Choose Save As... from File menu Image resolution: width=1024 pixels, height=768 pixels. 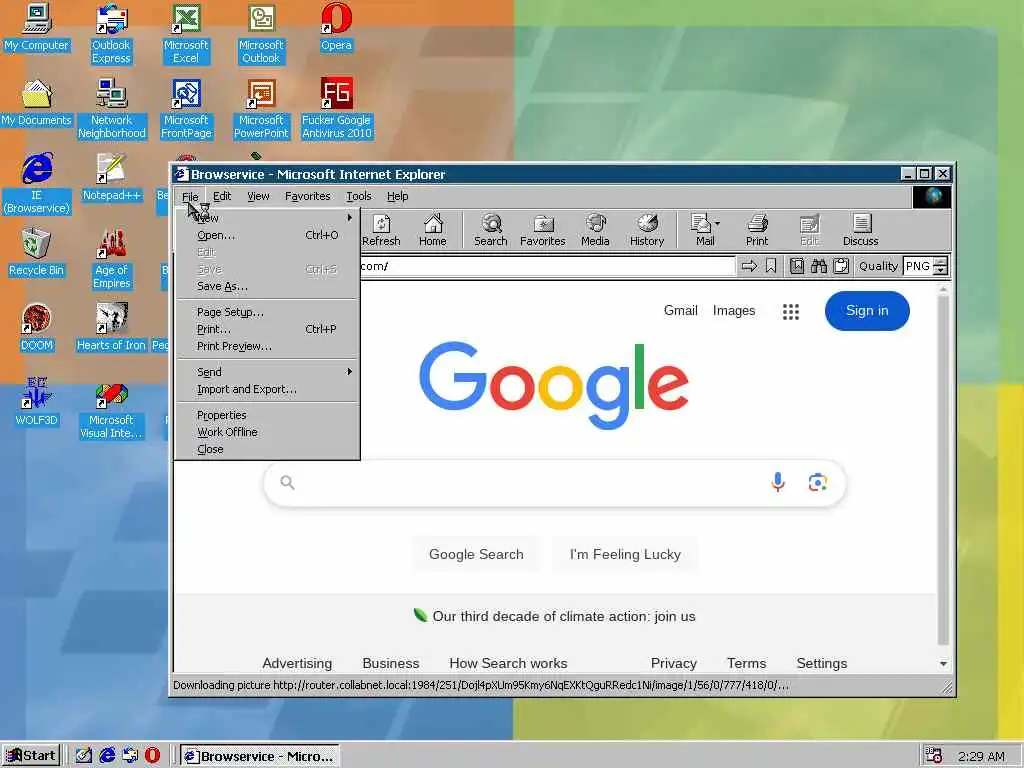click(x=268, y=286)
